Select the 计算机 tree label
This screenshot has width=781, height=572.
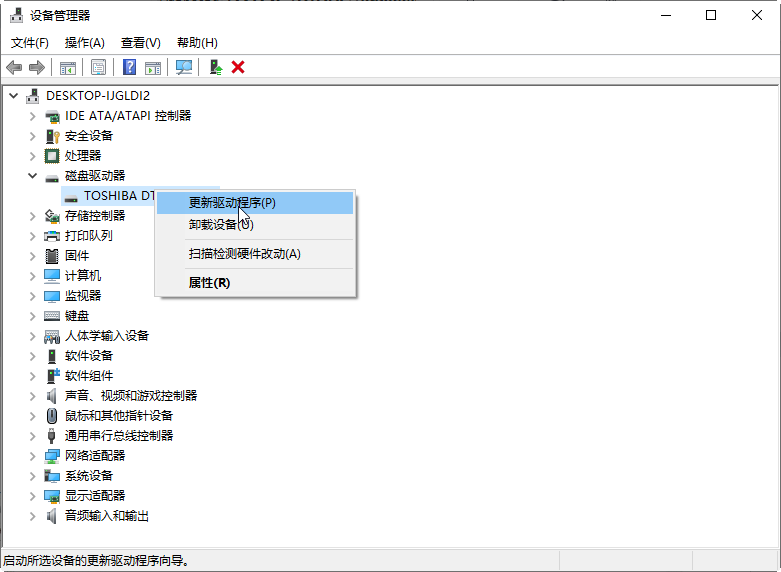point(83,276)
